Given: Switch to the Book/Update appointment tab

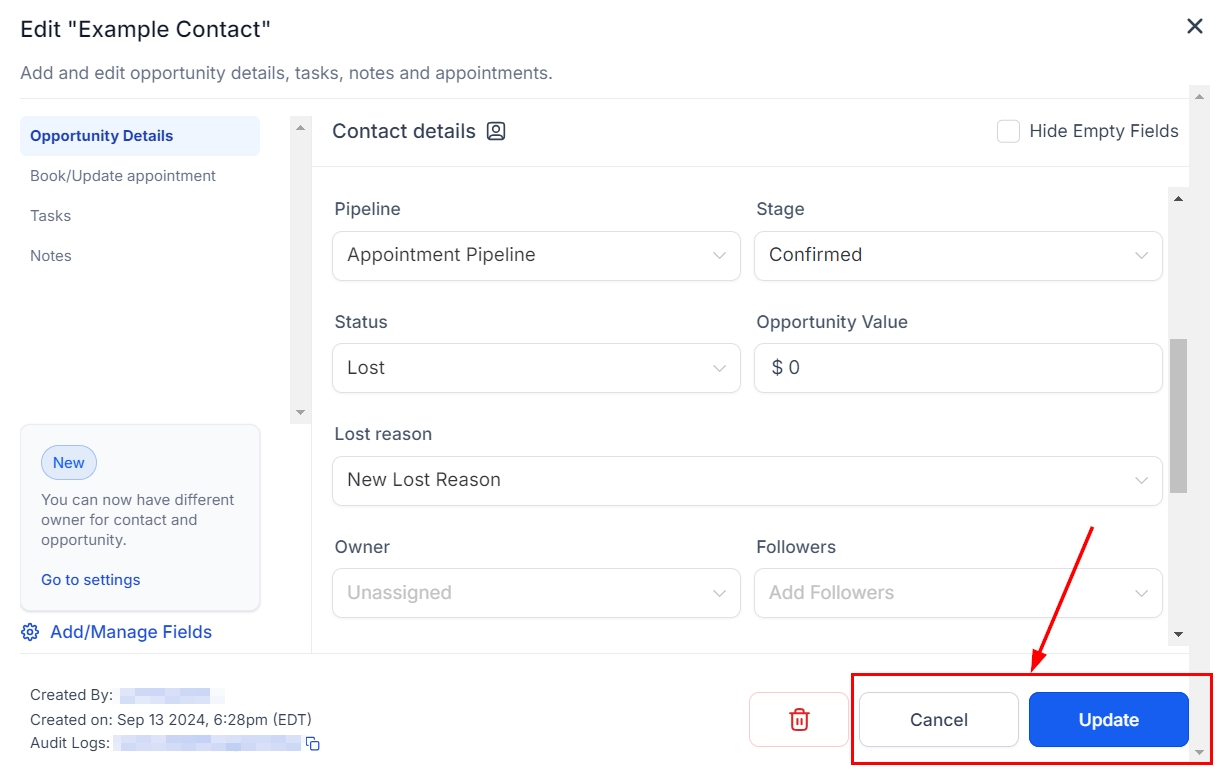Looking at the screenshot, I should point(123,176).
